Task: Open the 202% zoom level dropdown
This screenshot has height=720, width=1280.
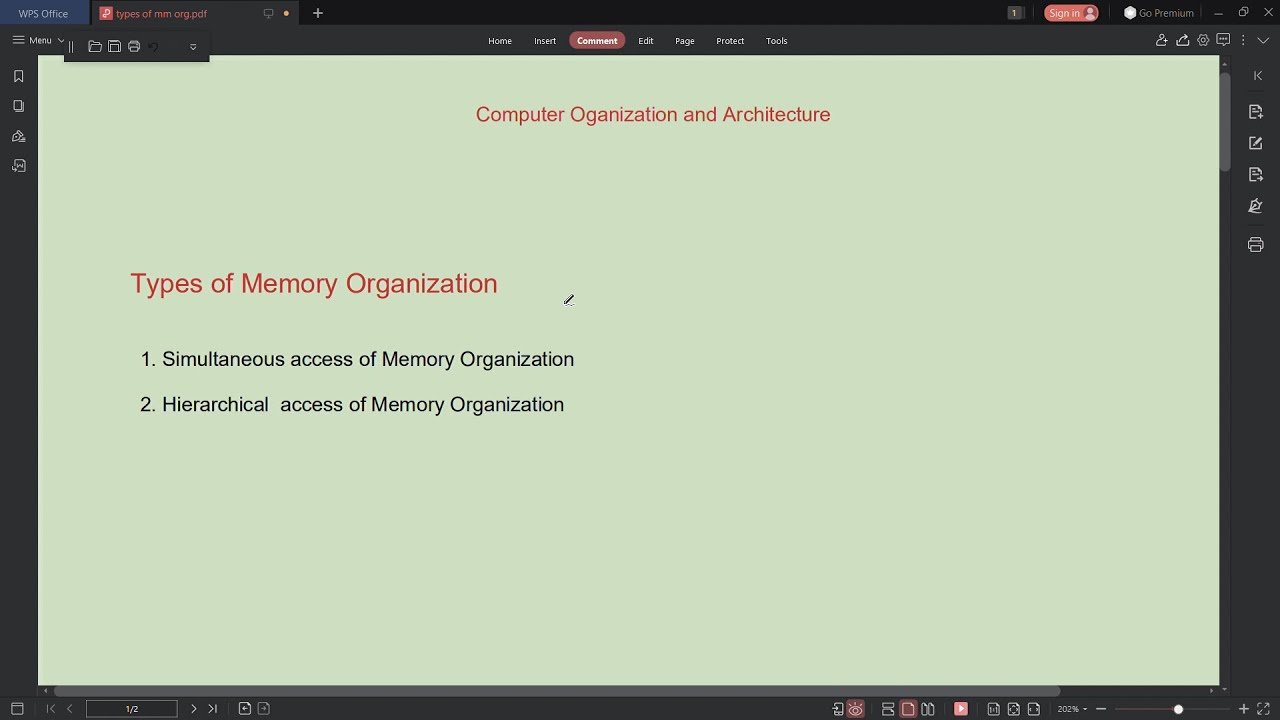Action: pyautogui.click(x=1072, y=709)
